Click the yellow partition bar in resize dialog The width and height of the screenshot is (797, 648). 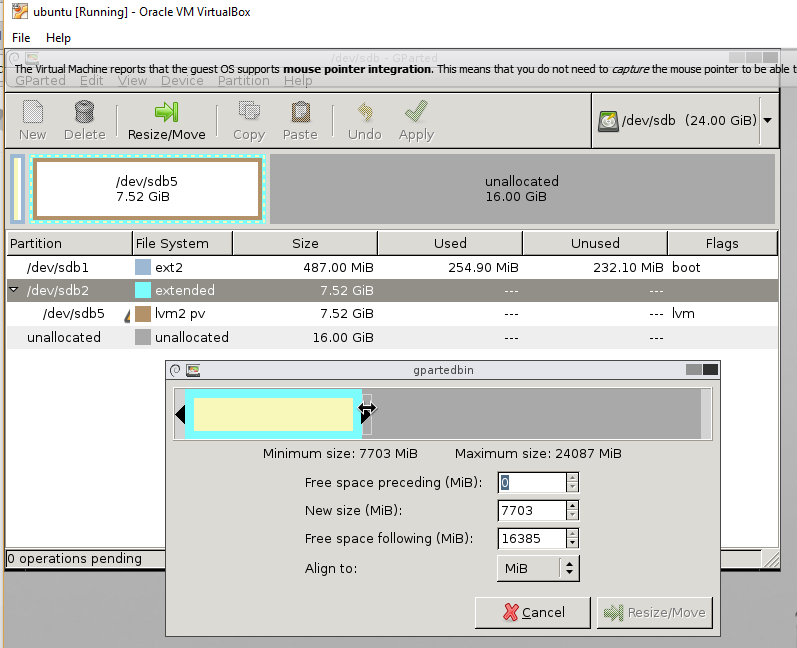(273, 414)
